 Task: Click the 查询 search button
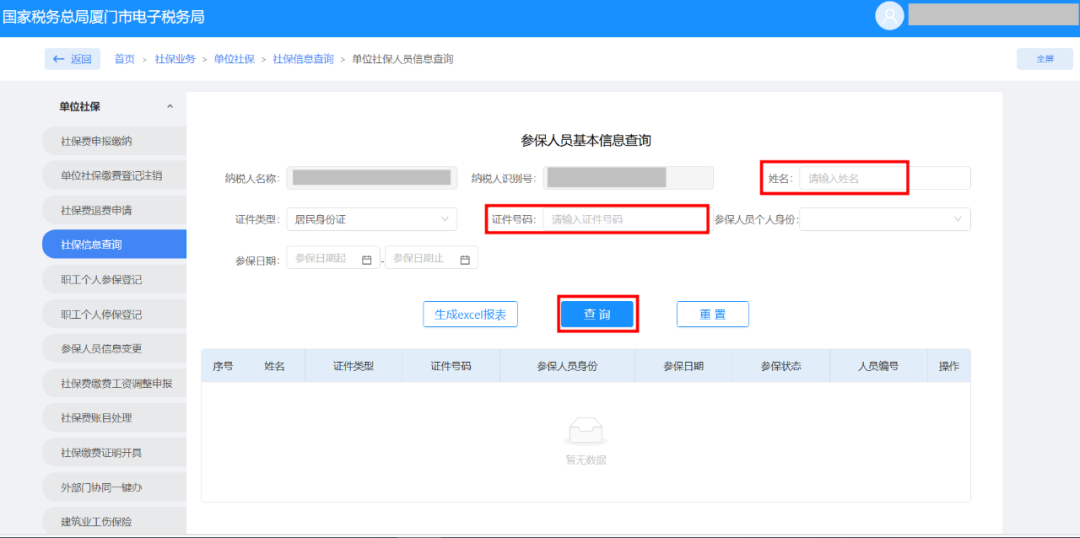click(x=597, y=314)
